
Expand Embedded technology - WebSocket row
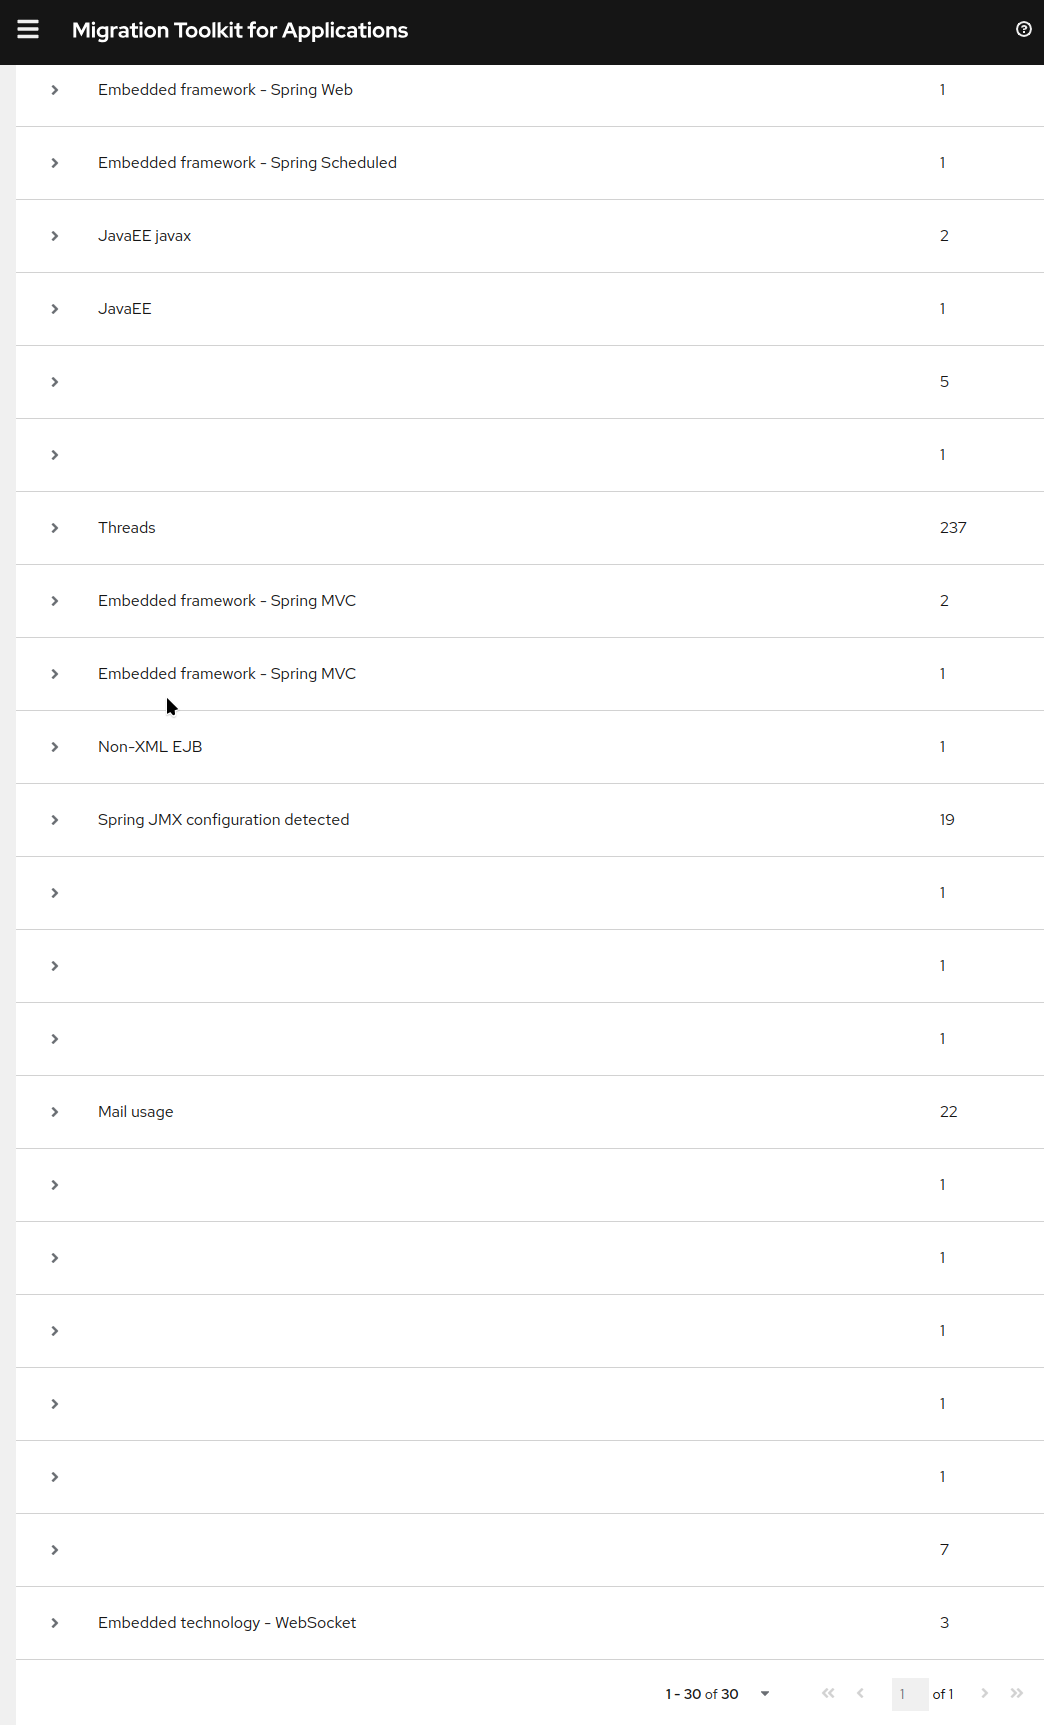pos(55,1623)
